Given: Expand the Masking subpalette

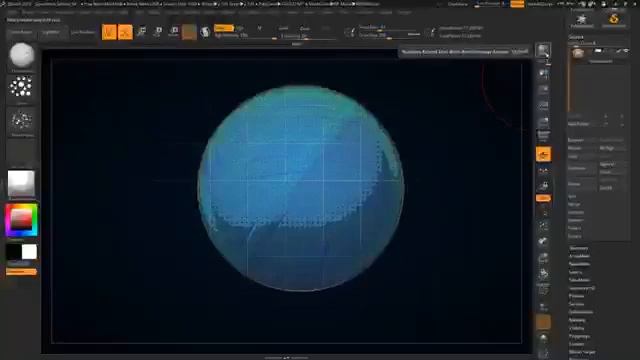Looking at the screenshot, I should pyautogui.click(x=577, y=320).
